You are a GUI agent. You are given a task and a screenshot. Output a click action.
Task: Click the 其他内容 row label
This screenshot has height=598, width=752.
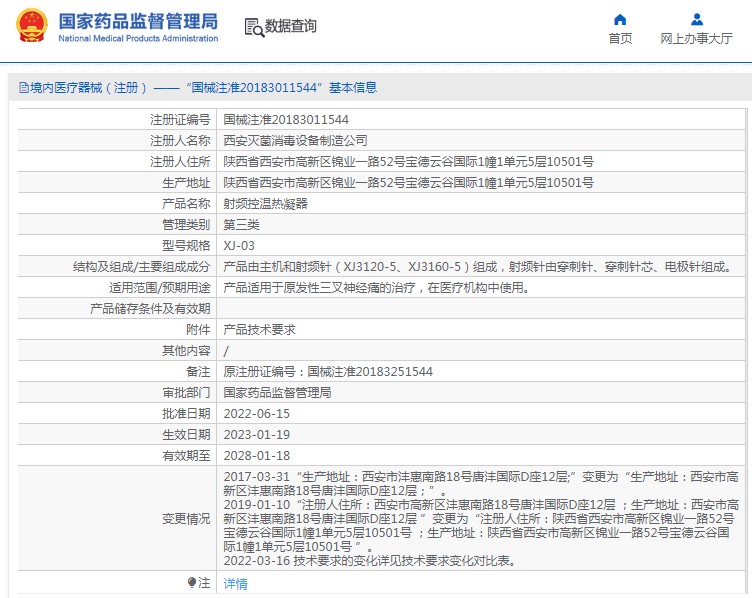pos(186,351)
